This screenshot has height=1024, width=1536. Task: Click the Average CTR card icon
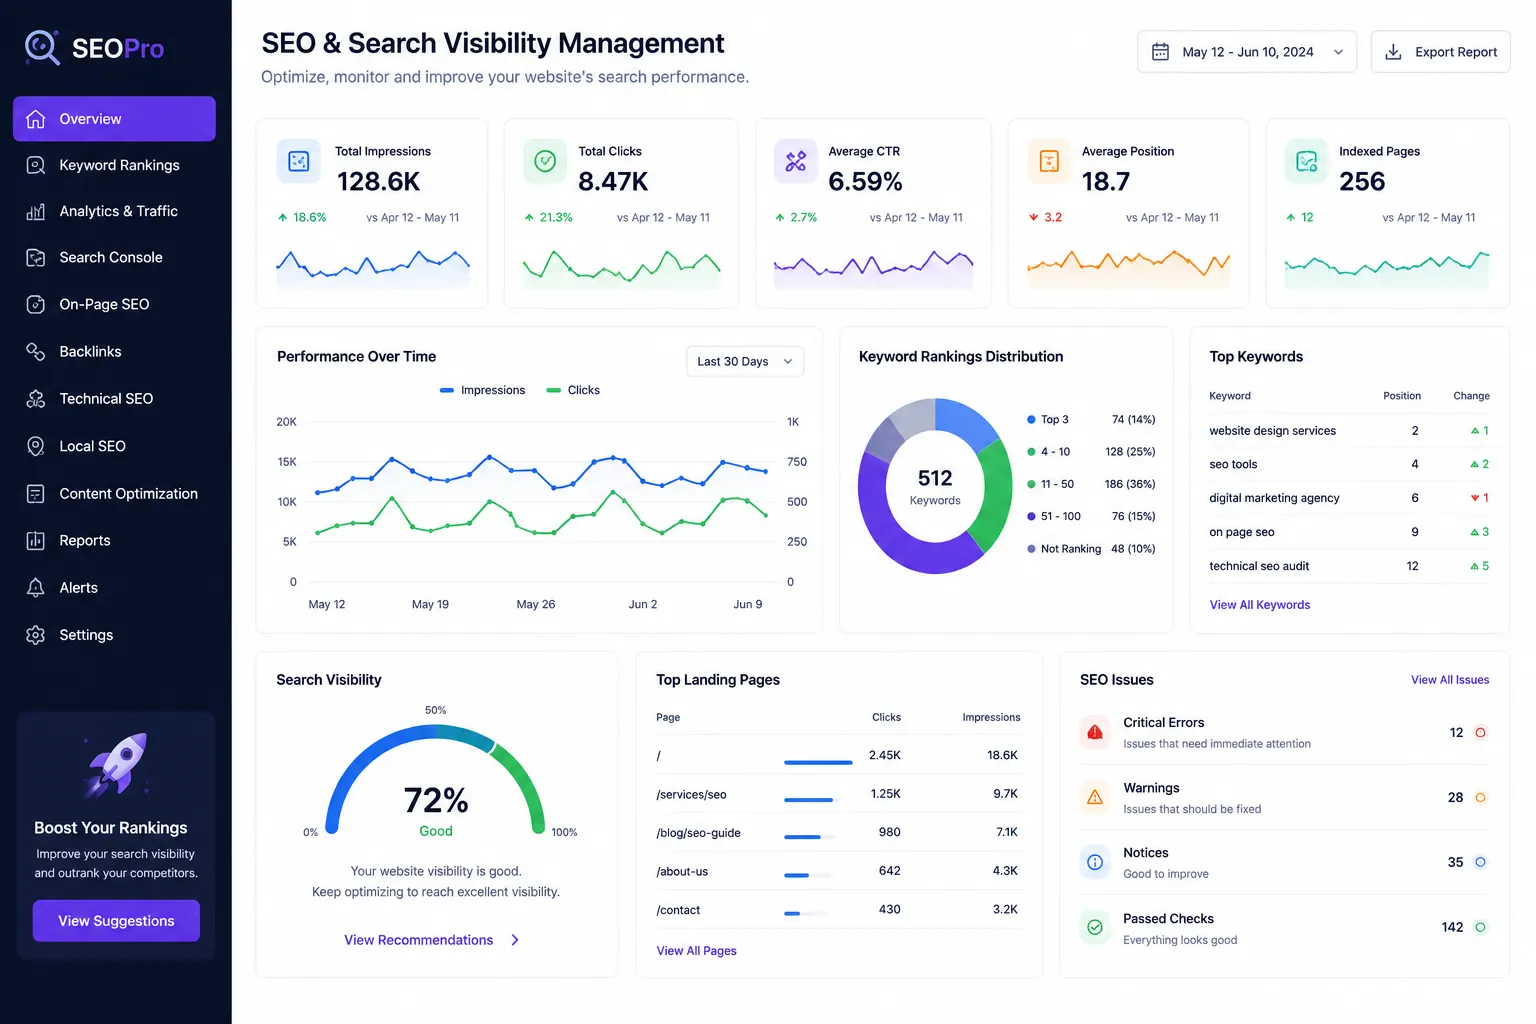(796, 161)
